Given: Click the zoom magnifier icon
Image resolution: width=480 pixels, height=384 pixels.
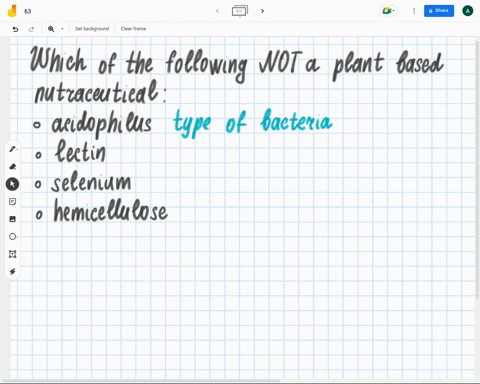Looking at the screenshot, I should click(51, 29).
